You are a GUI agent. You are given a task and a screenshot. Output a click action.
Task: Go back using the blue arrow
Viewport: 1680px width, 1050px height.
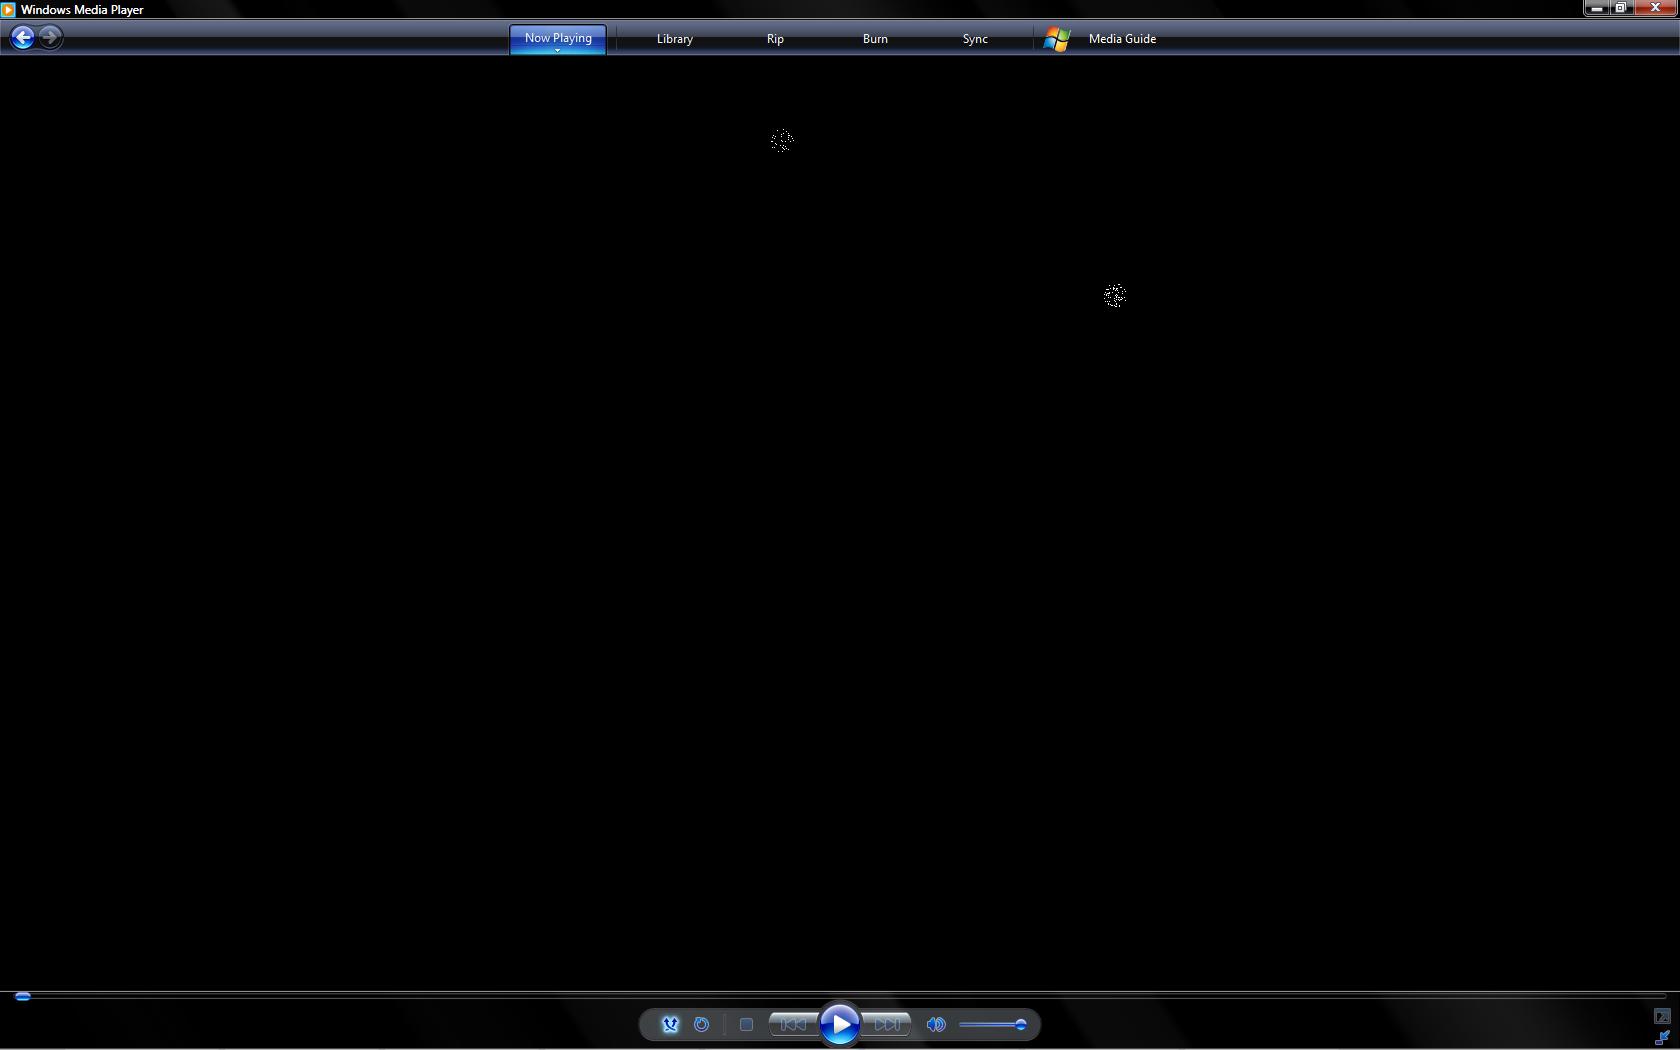[22, 38]
